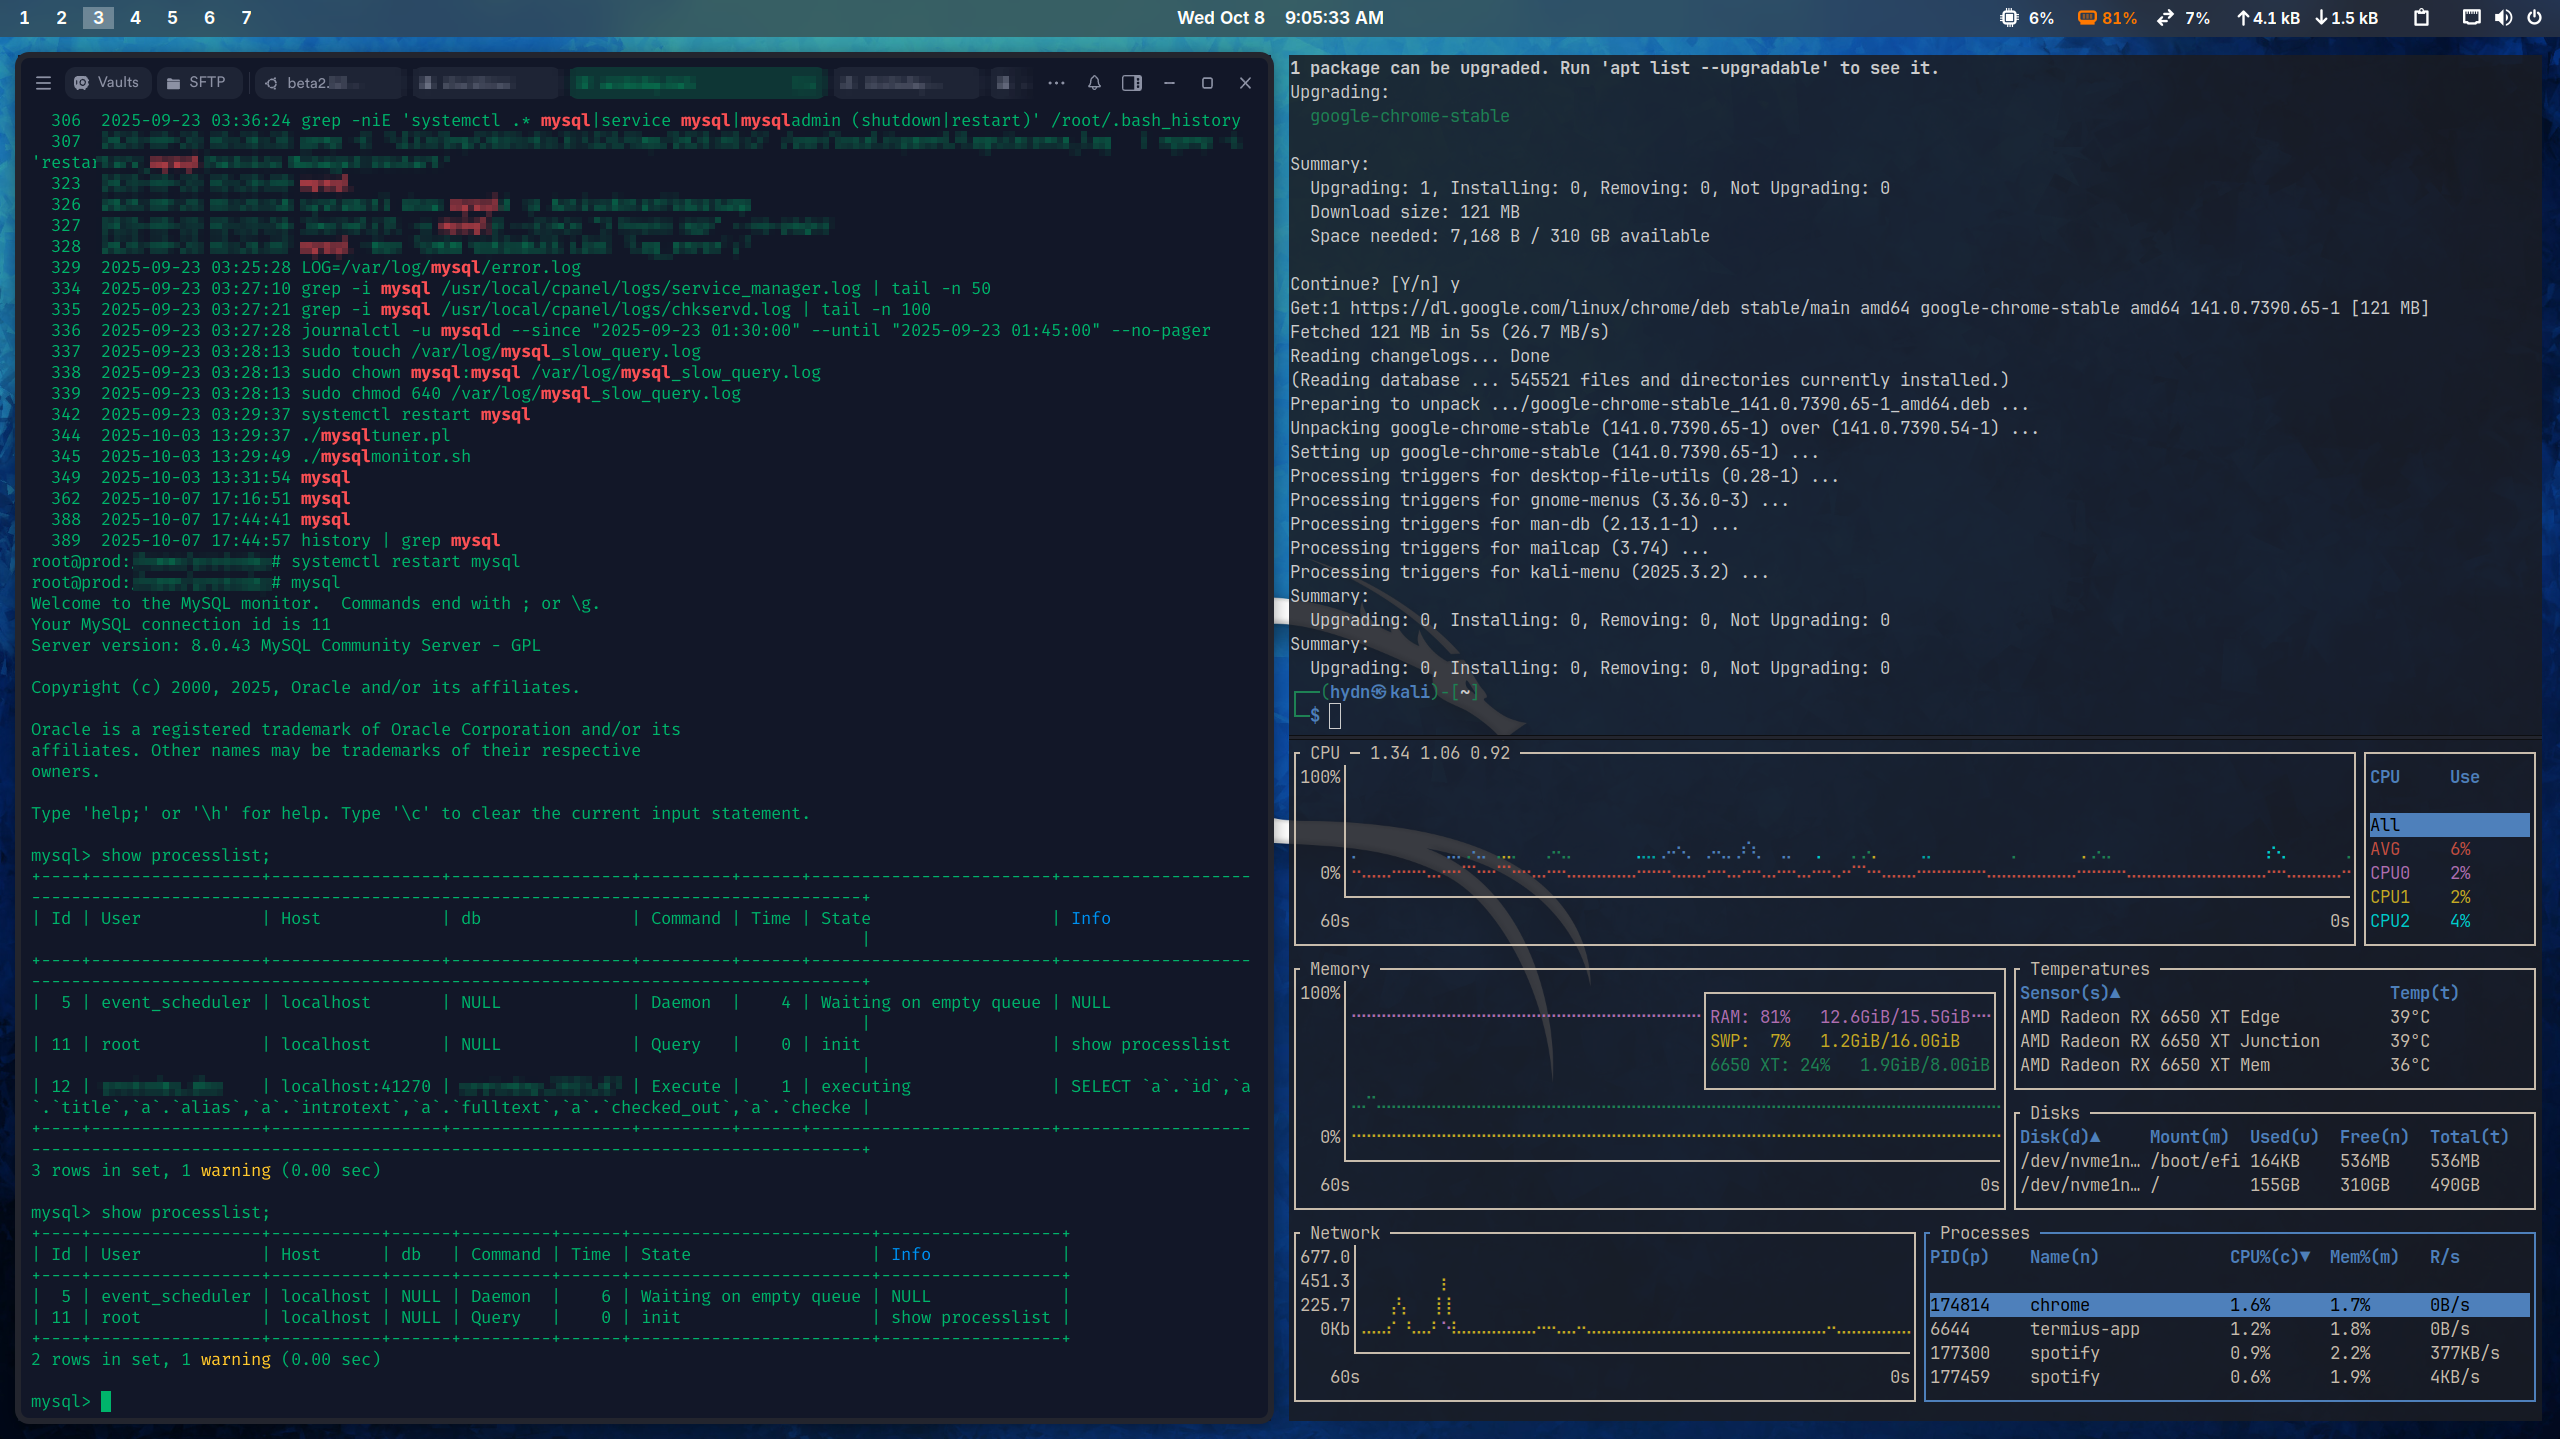Open the Termius hamburger menu
Screen dimensions: 2560x1439
(43, 83)
